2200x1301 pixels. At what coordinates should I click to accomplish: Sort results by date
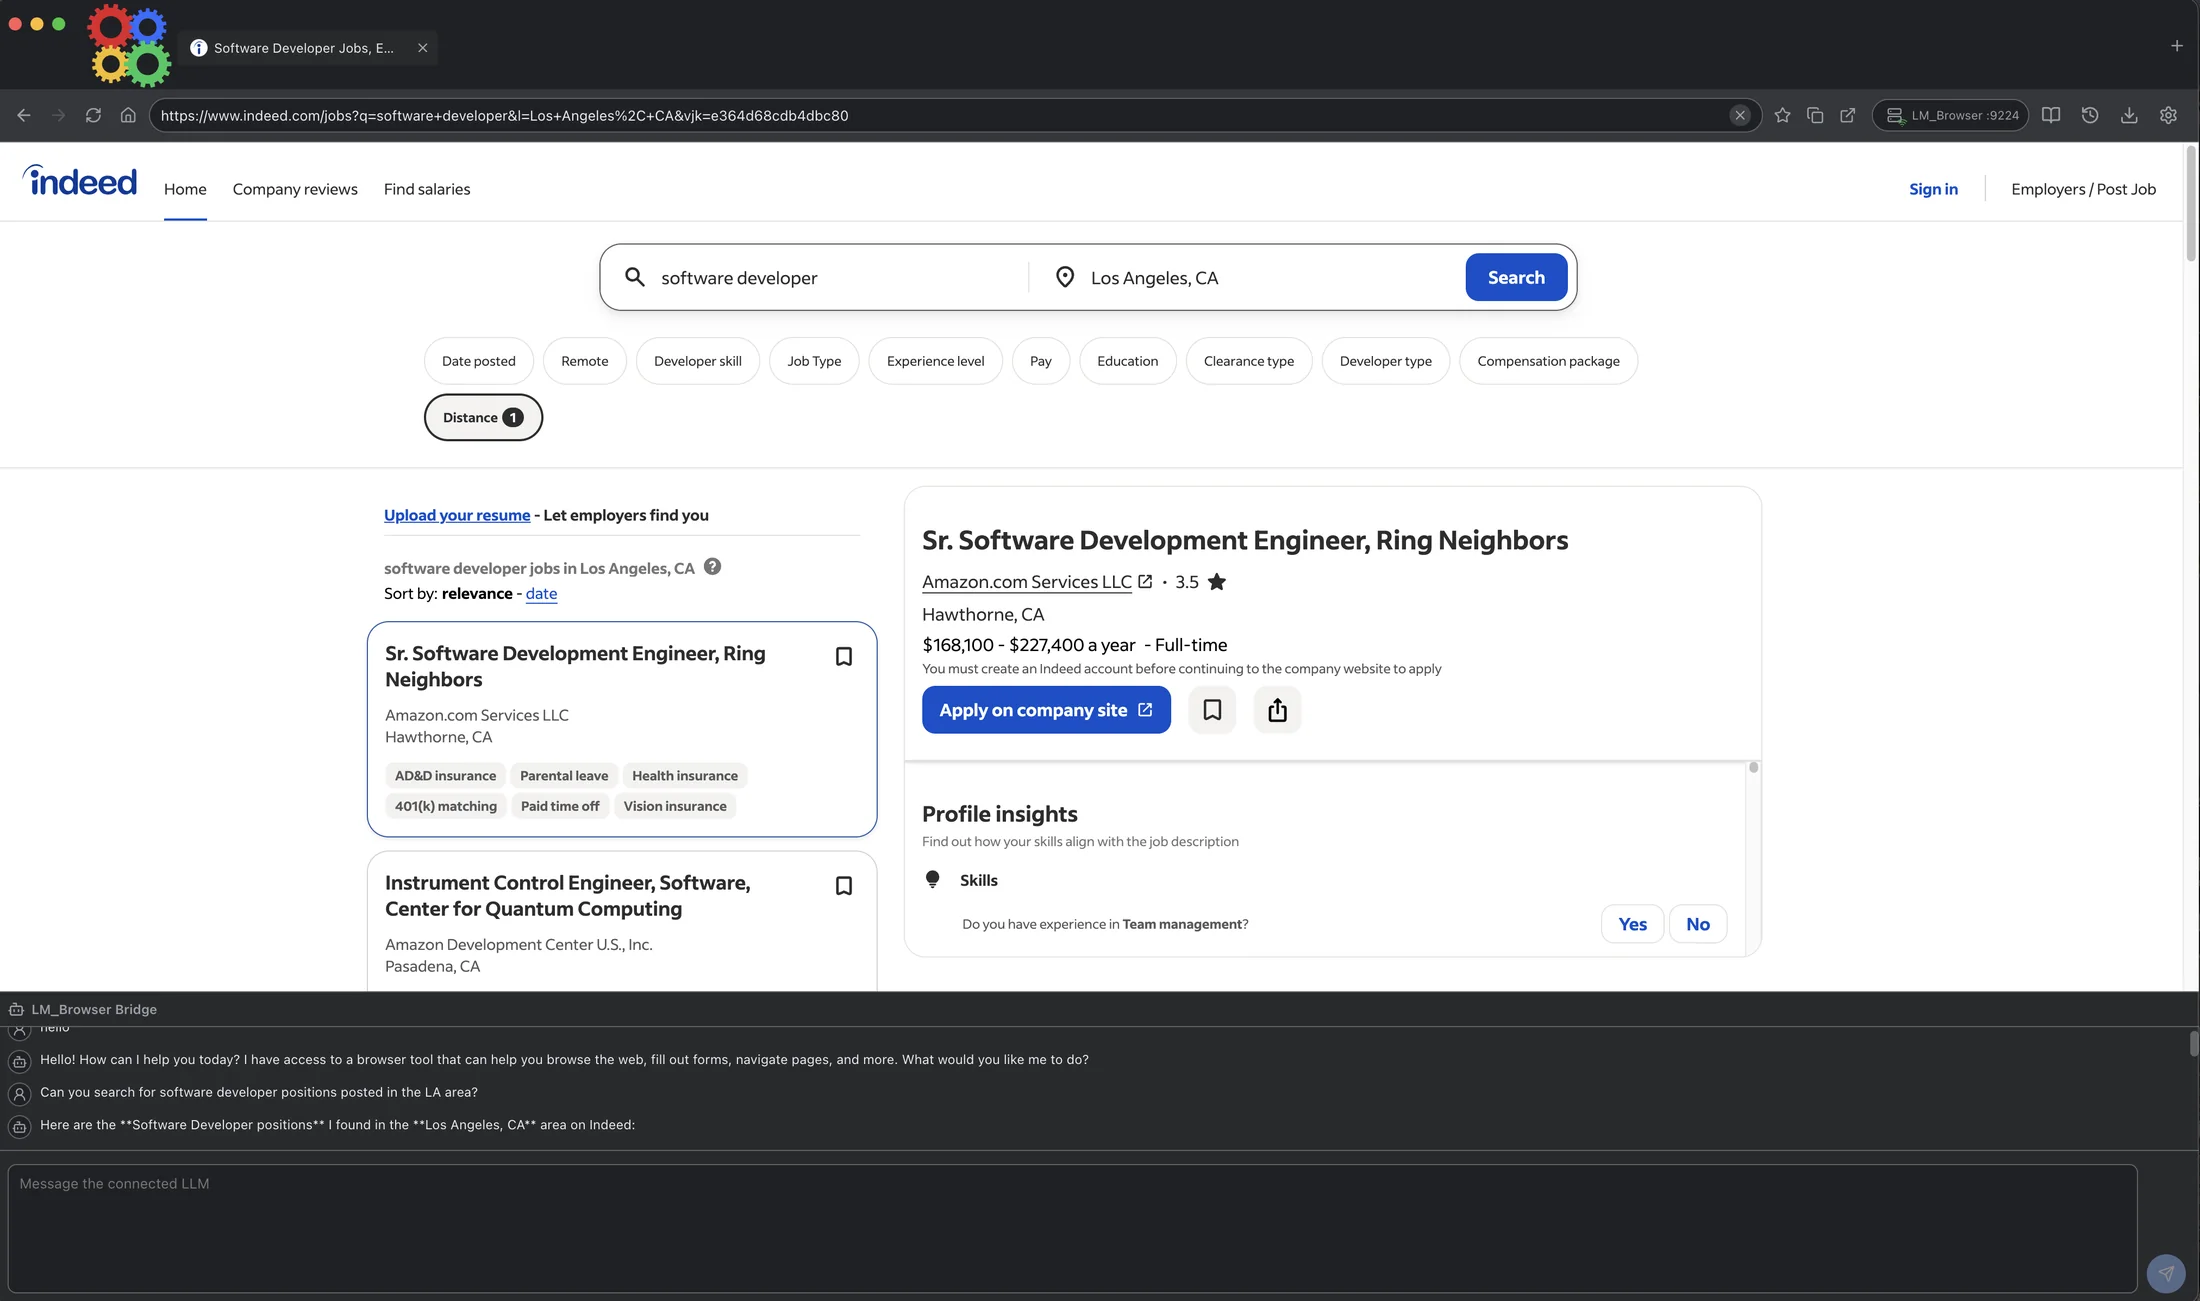click(x=541, y=593)
